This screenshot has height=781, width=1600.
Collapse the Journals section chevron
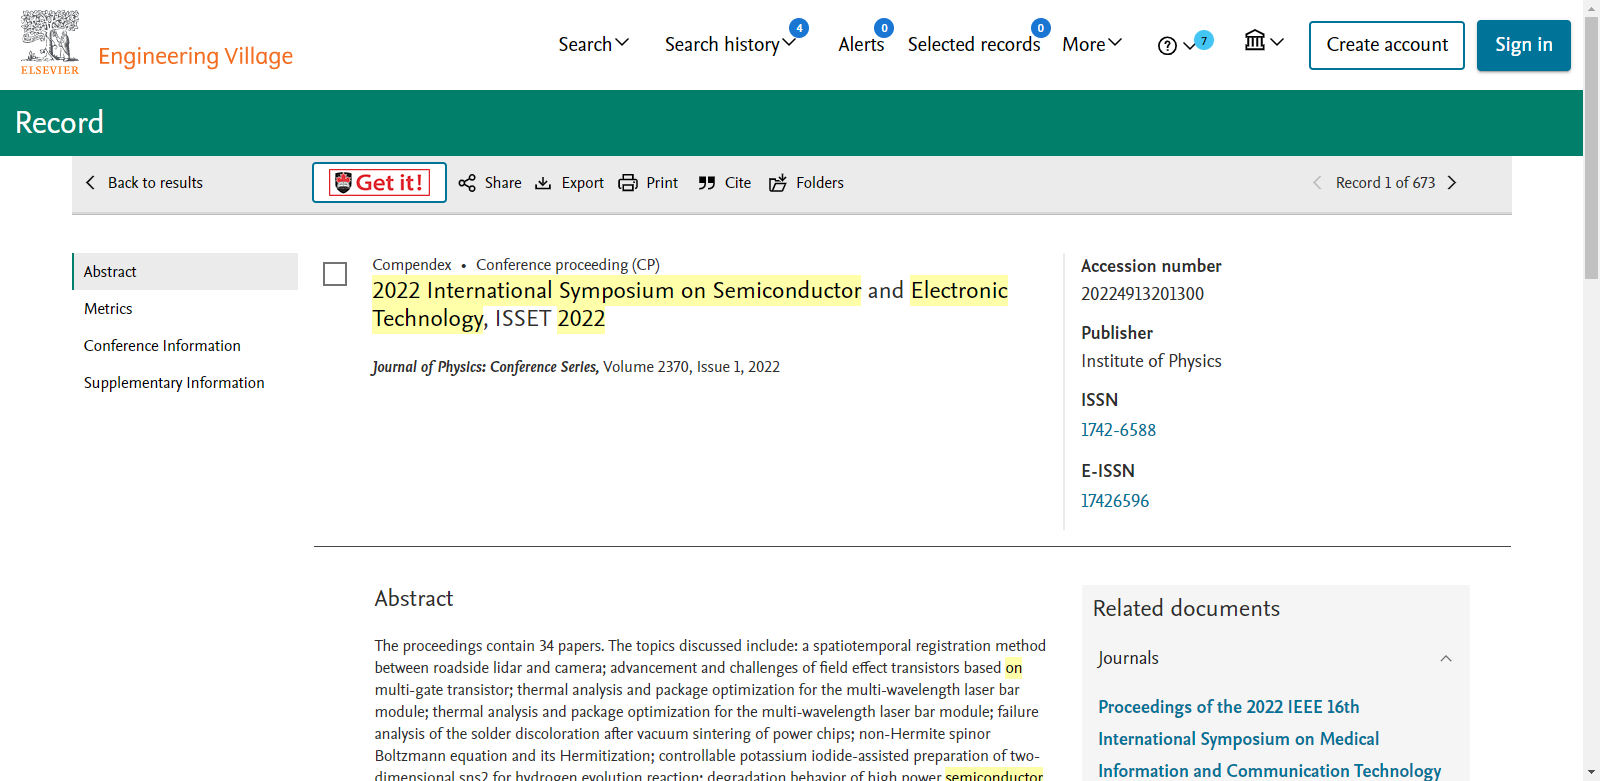tap(1446, 658)
